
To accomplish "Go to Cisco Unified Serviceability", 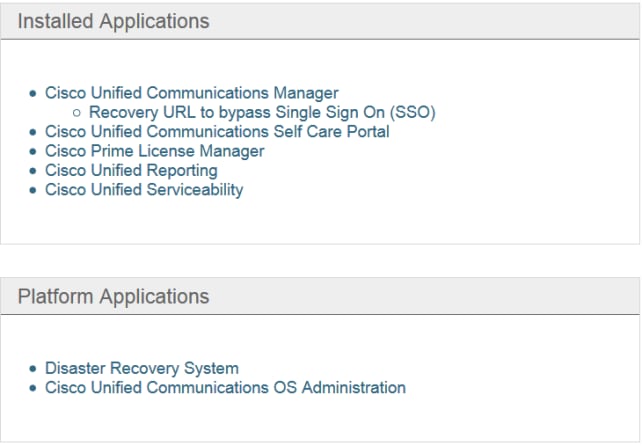I will coord(144,189).
